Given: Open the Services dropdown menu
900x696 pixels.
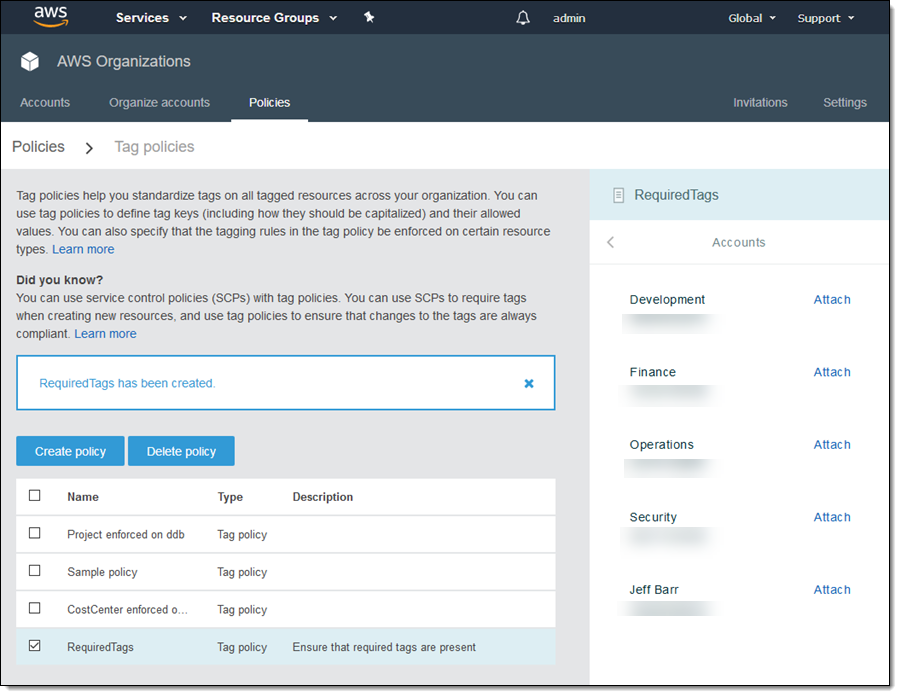Looking at the screenshot, I should coord(151,18).
